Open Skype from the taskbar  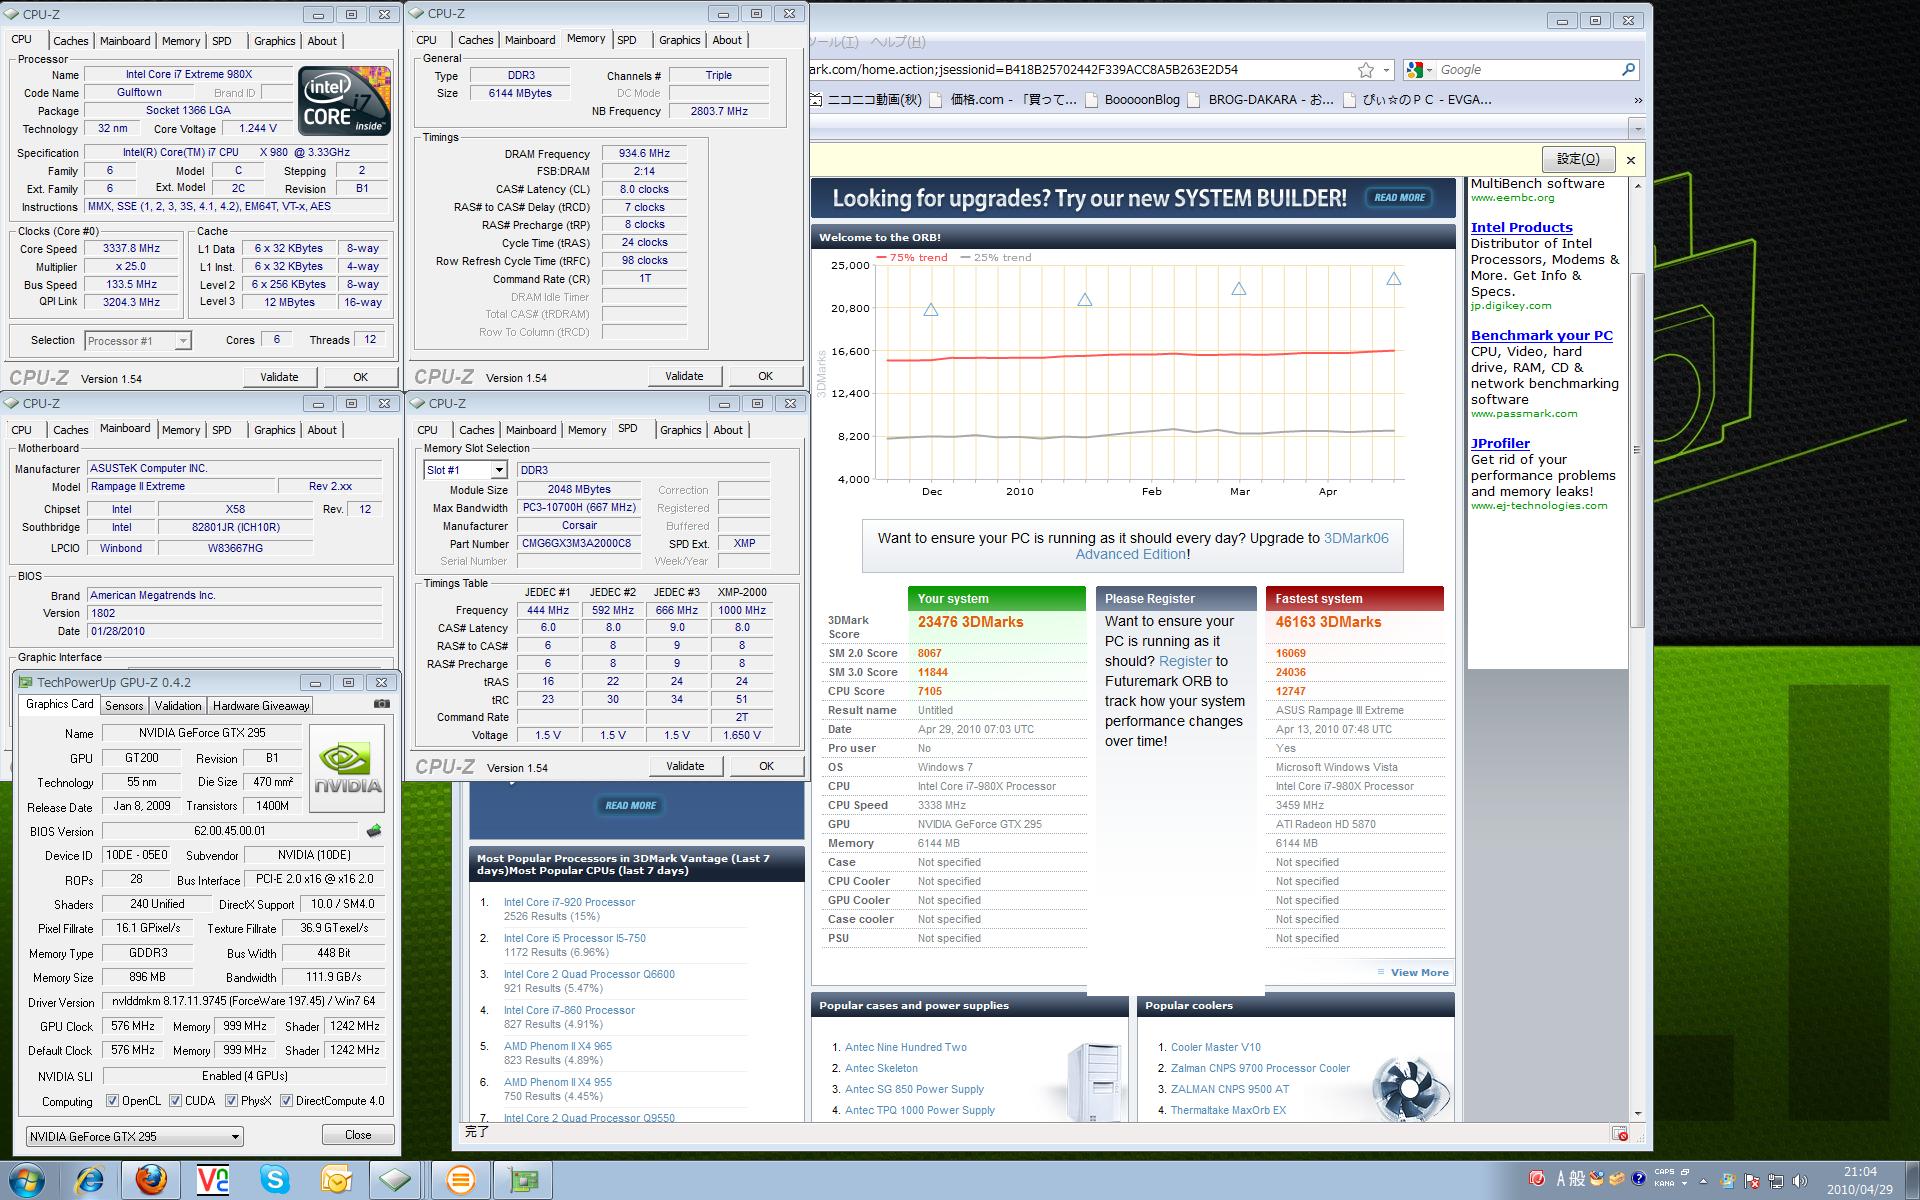click(275, 1180)
